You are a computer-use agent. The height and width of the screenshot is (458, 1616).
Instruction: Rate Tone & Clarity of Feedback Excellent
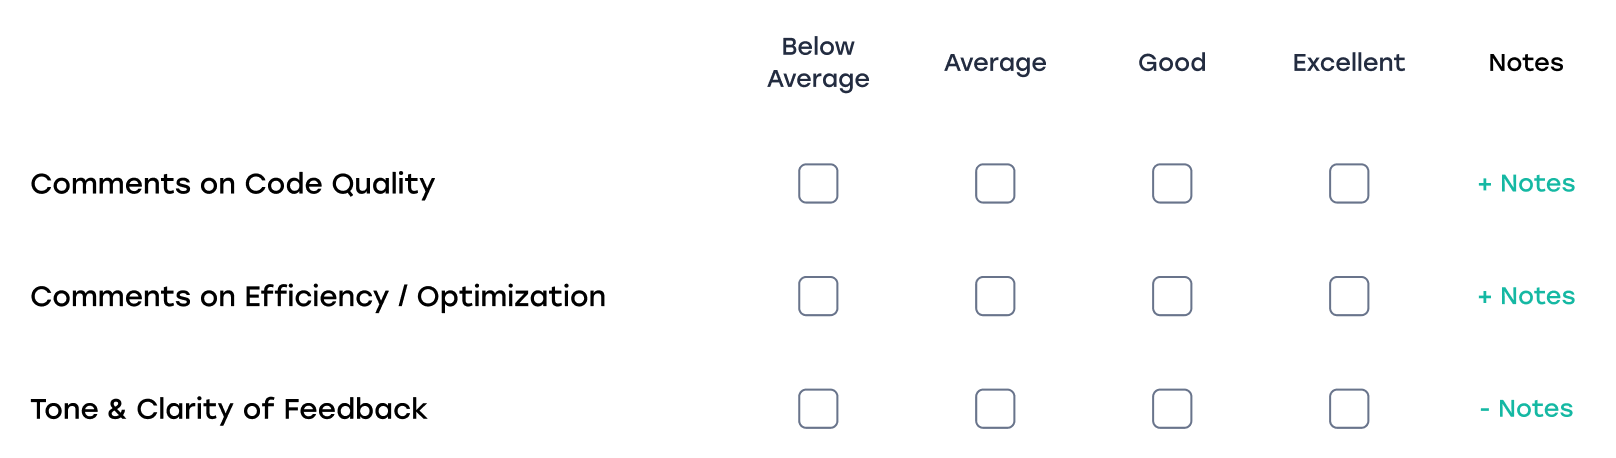click(1349, 409)
